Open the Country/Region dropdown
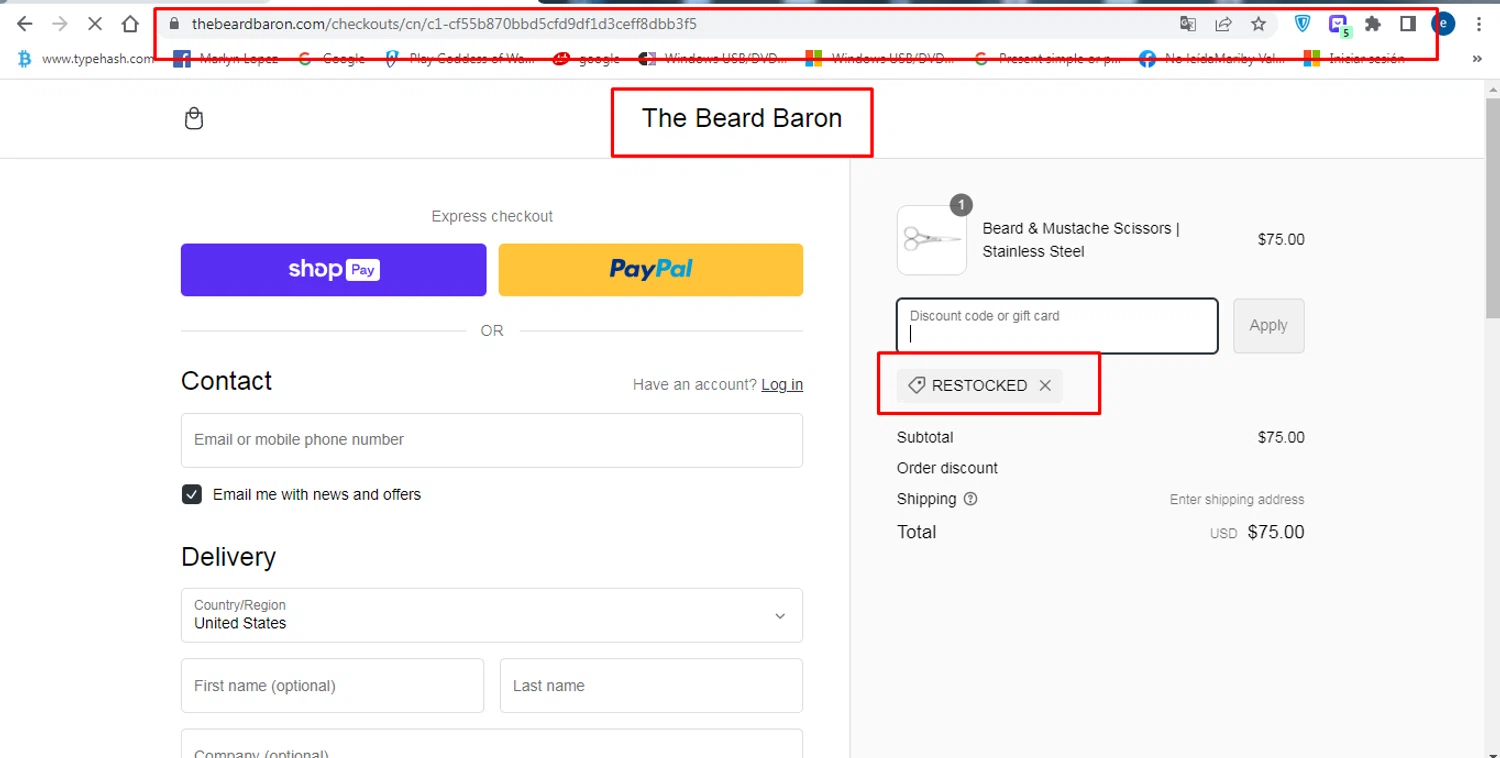 click(x=492, y=615)
